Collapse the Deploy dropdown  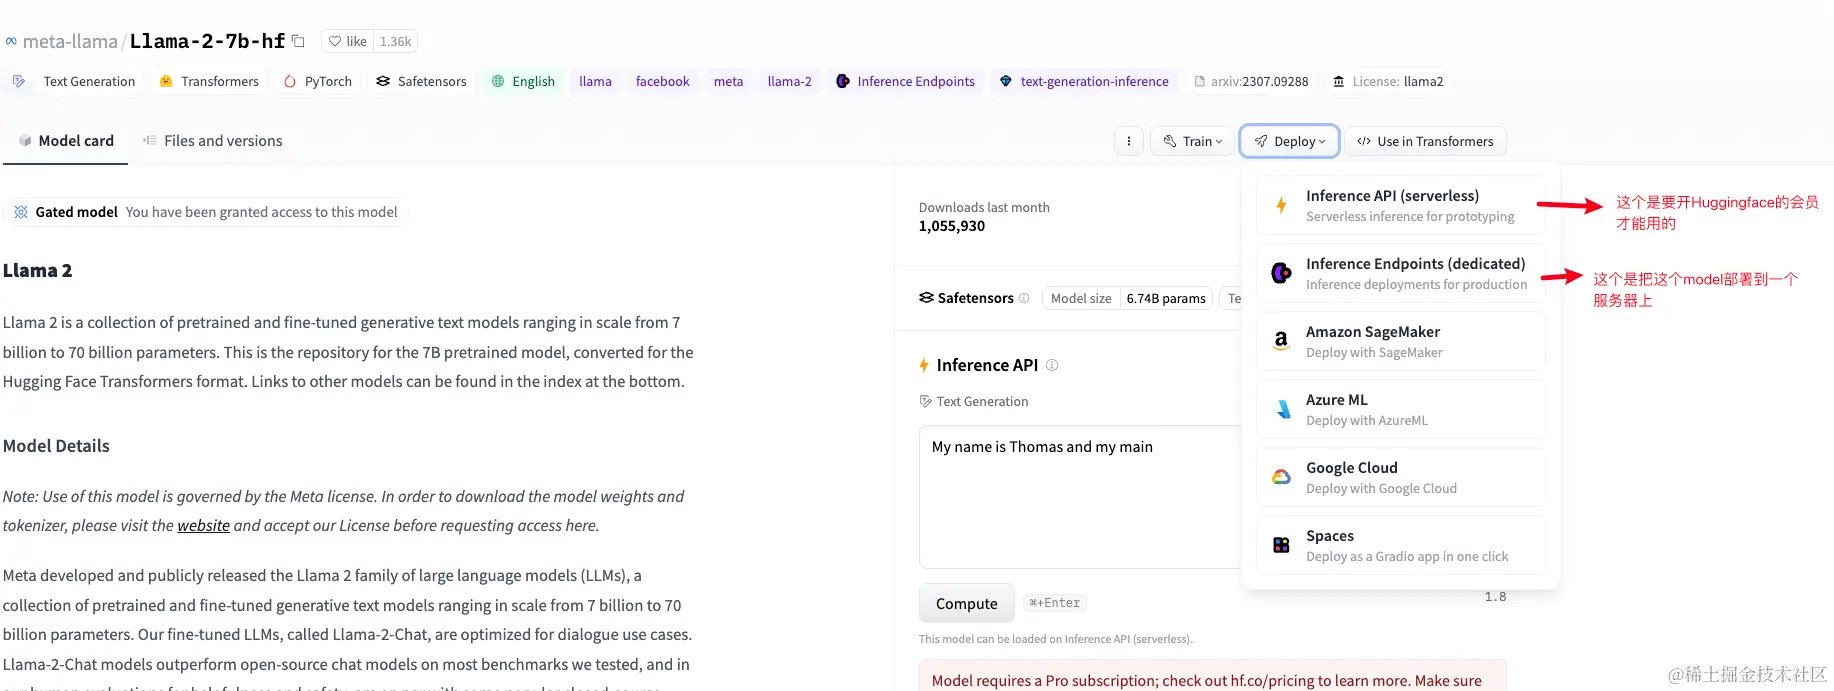1290,141
